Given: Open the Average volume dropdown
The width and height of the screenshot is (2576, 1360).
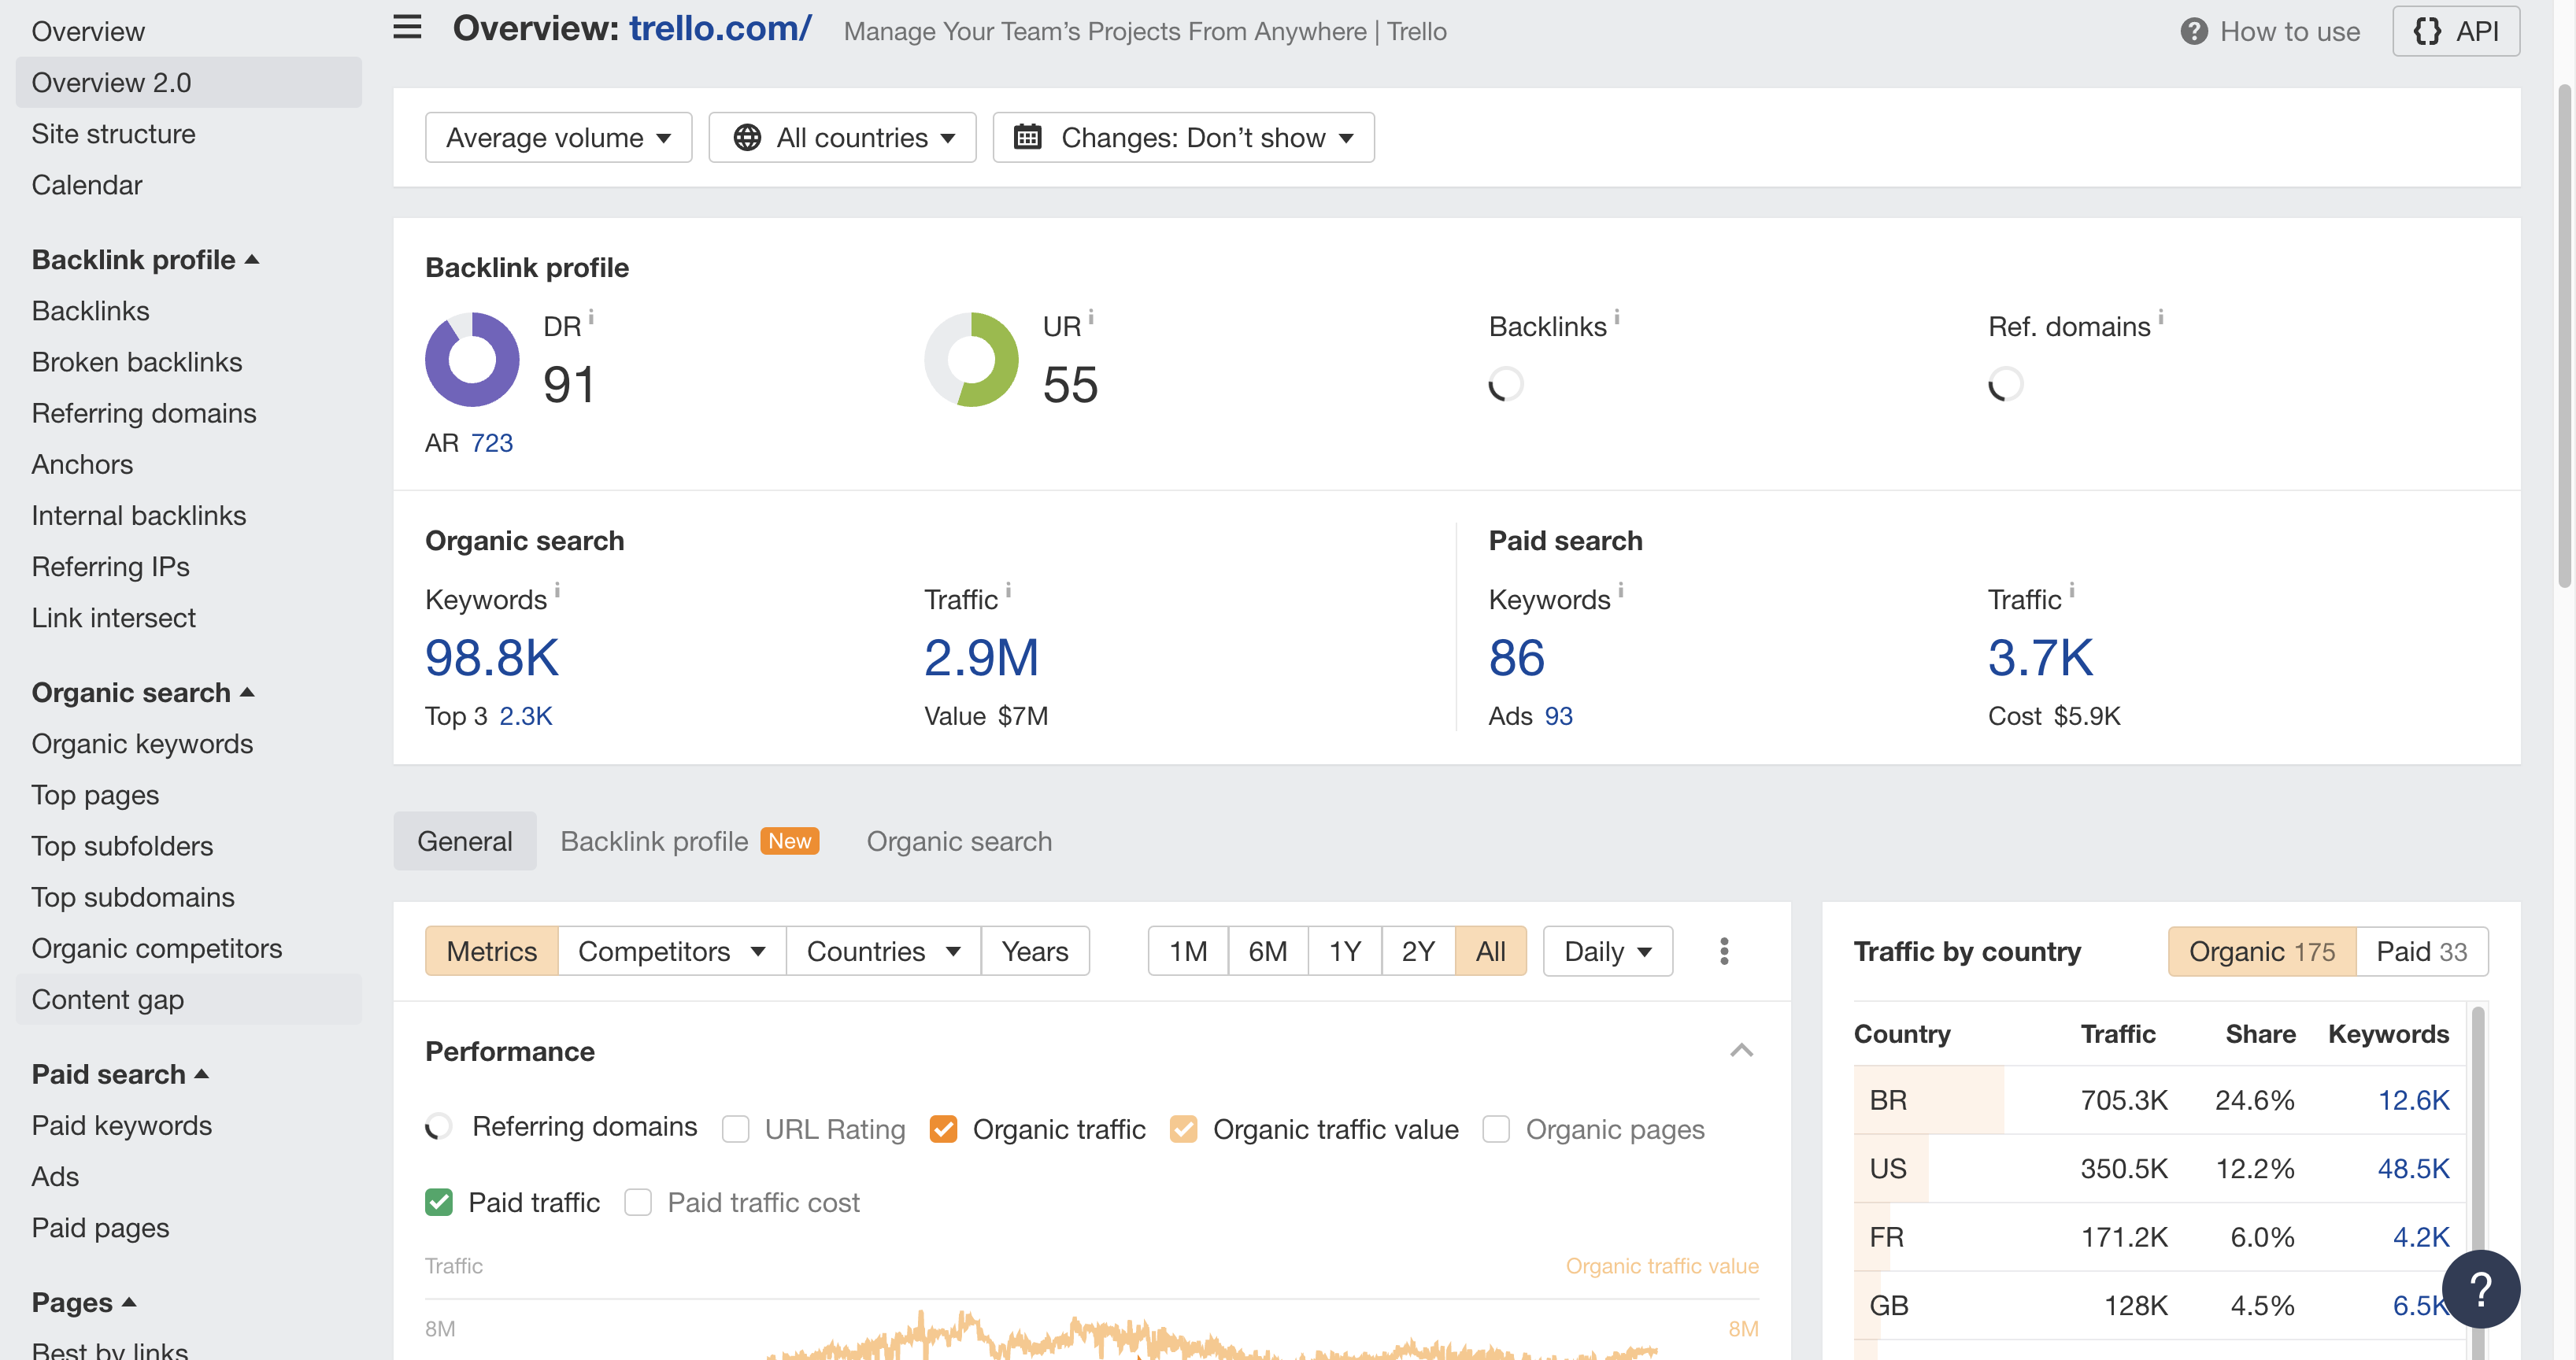Looking at the screenshot, I should coord(558,137).
